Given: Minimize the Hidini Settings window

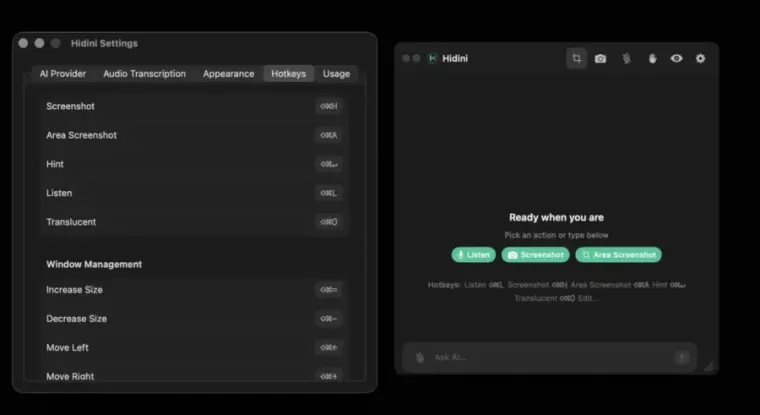Looking at the screenshot, I should click(x=39, y=43).
